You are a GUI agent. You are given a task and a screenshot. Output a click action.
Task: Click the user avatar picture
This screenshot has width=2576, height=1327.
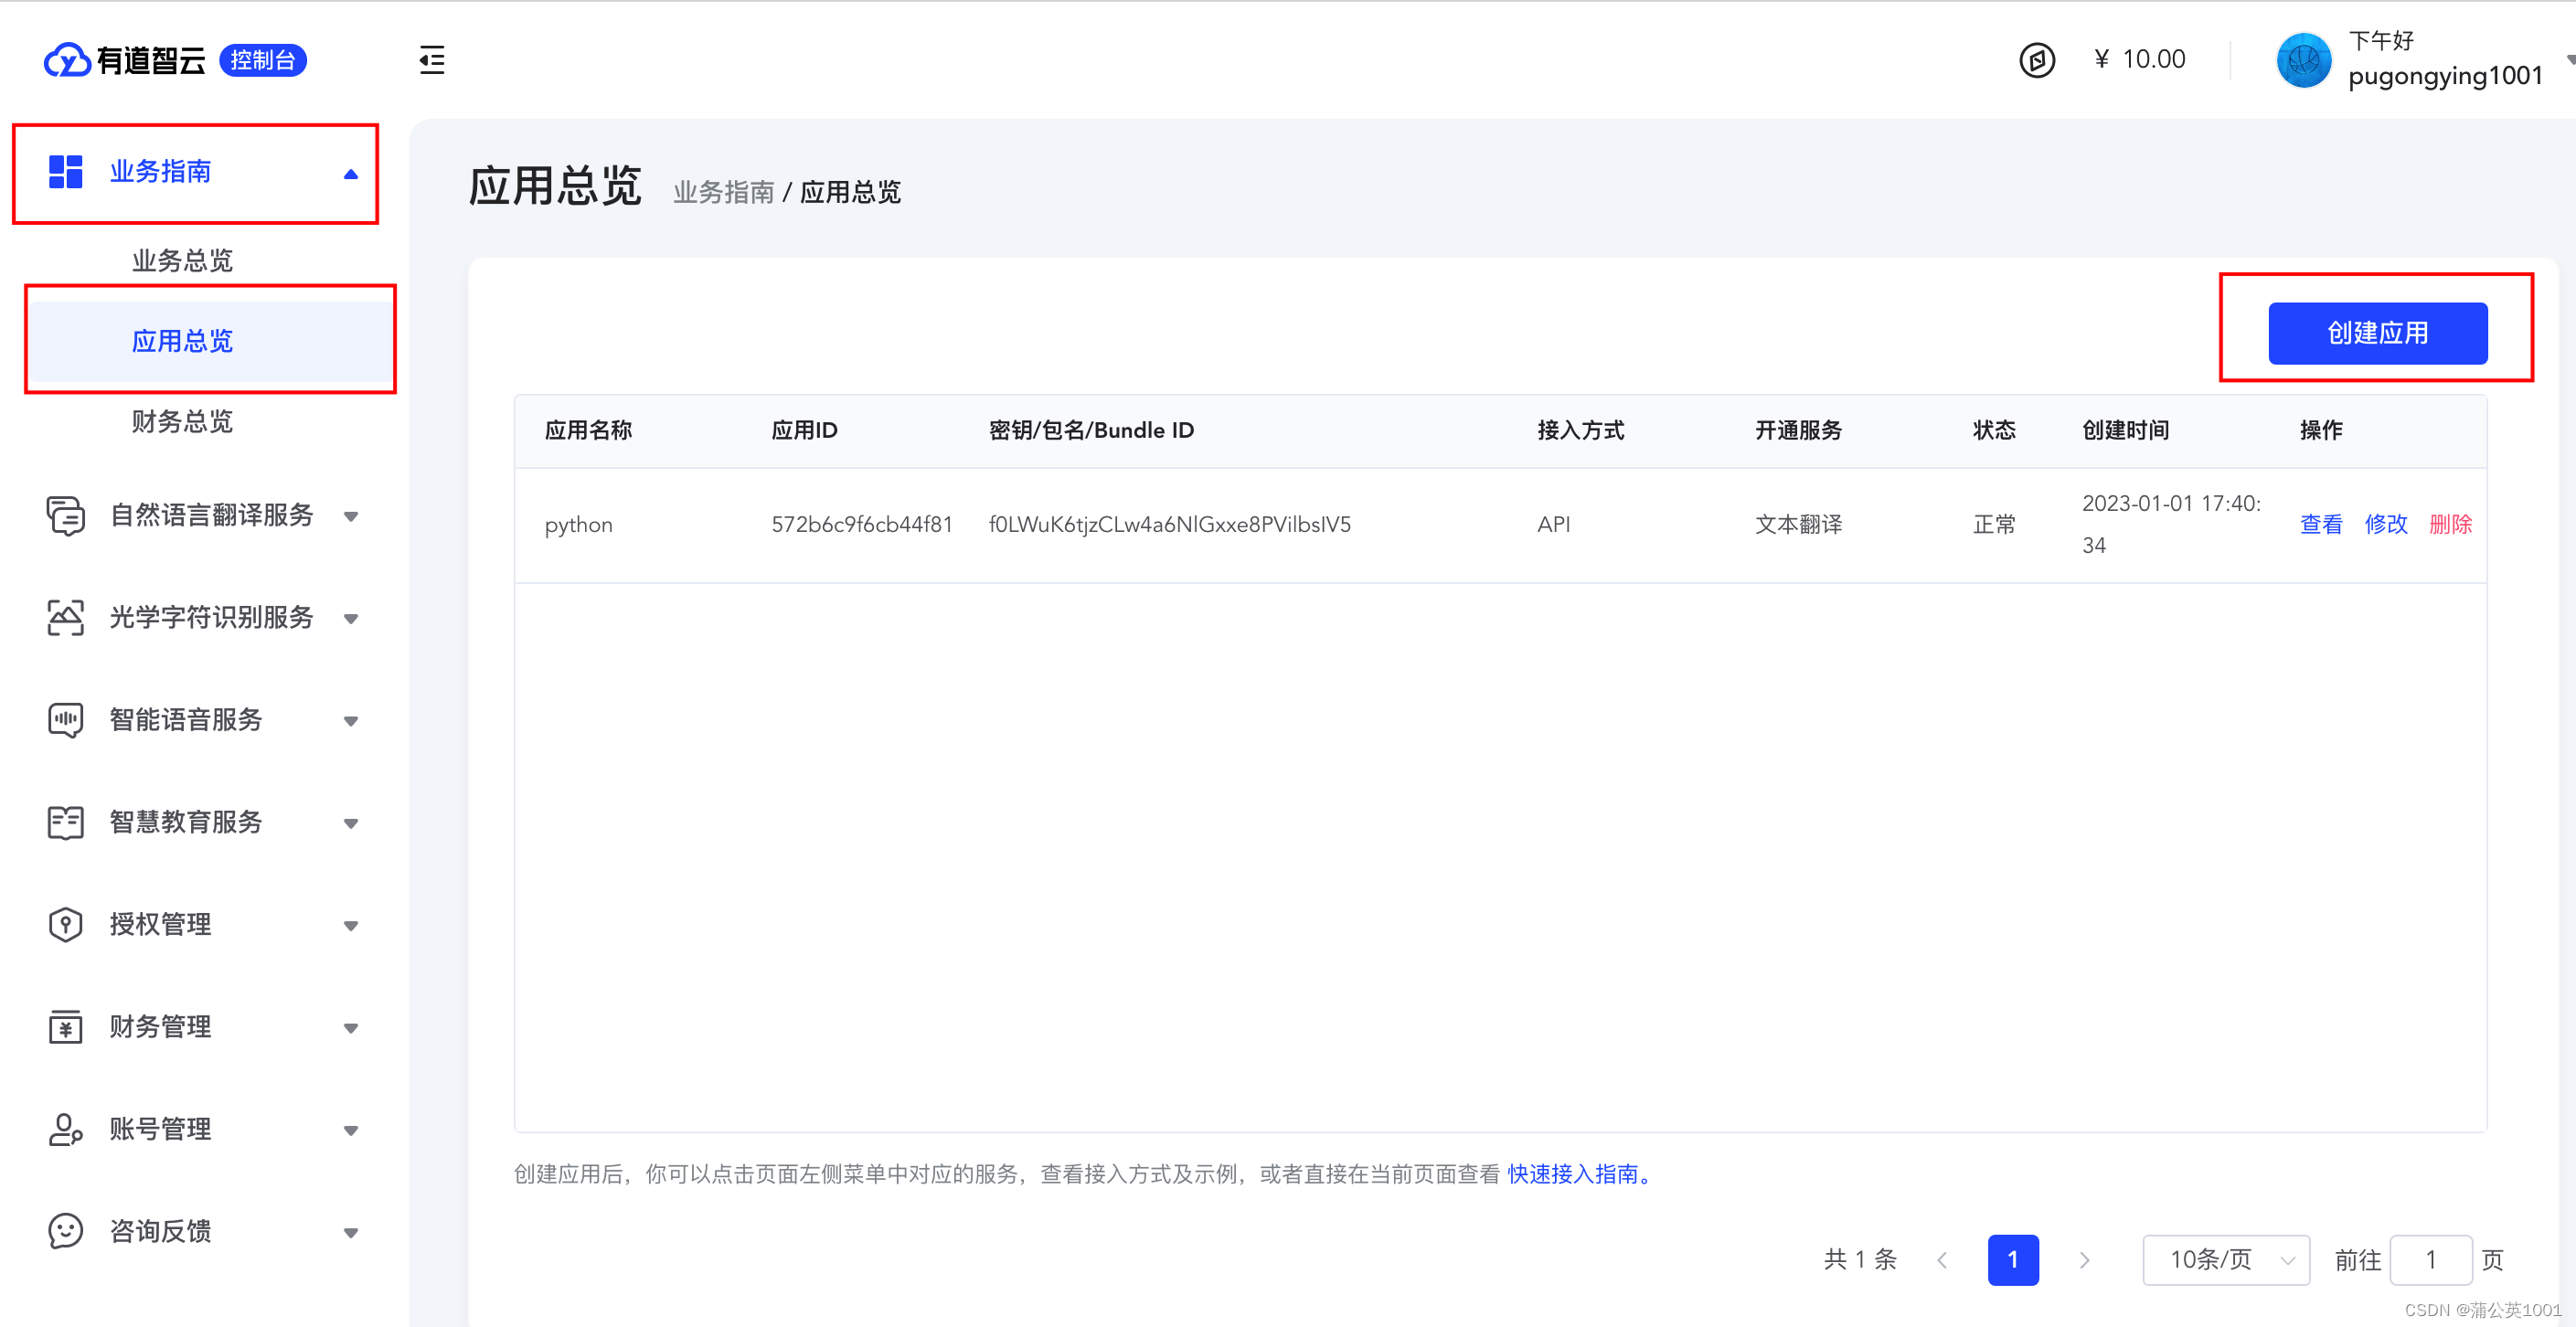pyautogui.click(x=2303, y=60)
